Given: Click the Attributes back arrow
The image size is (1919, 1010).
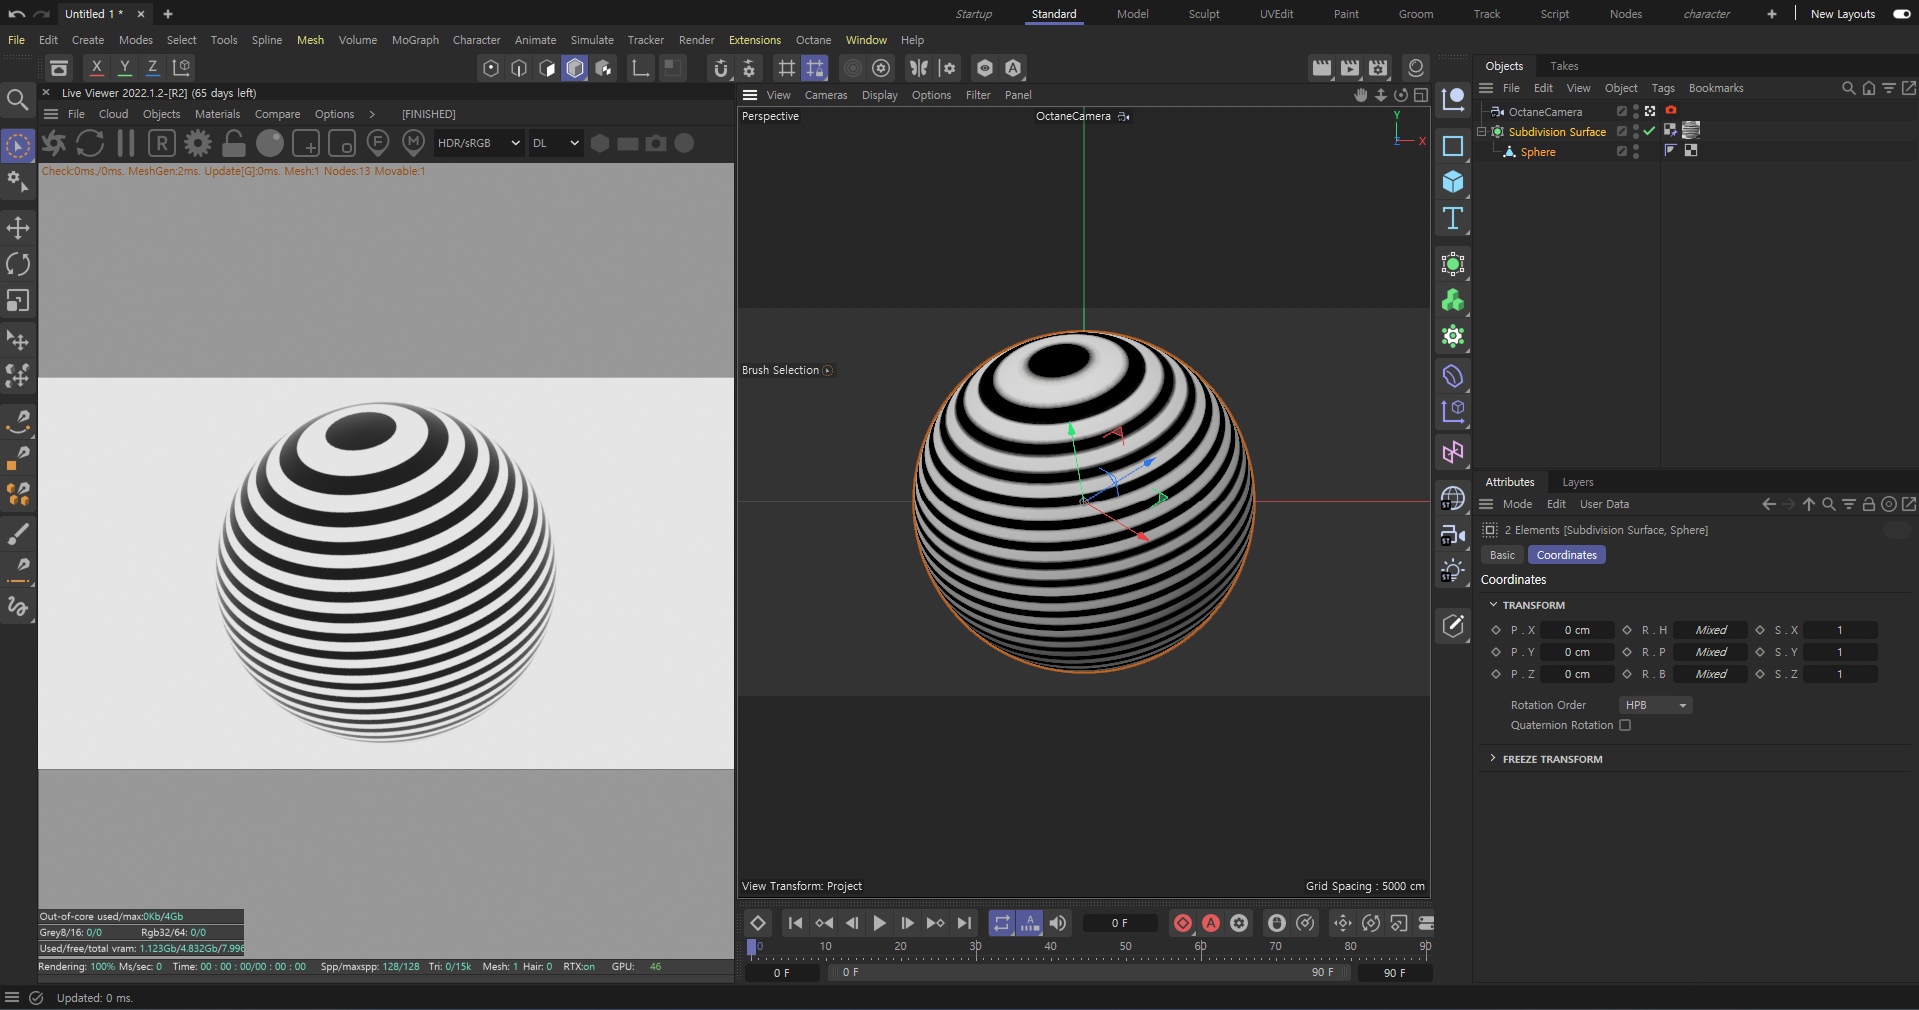Looking at the screenshot, I should tap(1769, 504).
